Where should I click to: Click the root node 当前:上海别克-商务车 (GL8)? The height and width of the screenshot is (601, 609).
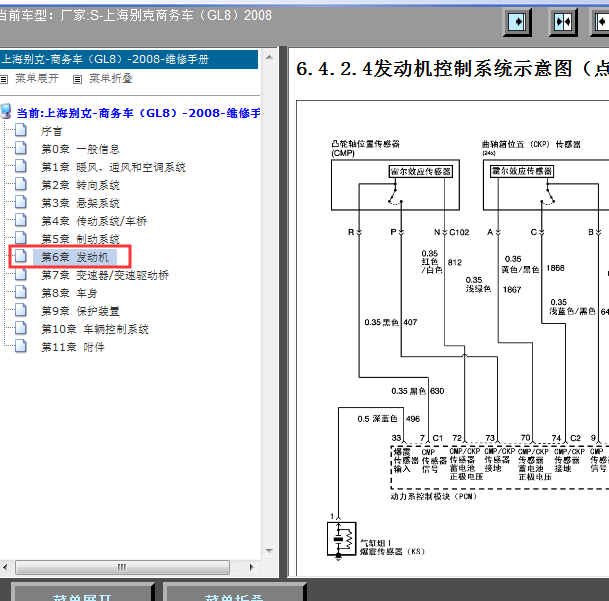(x=138, y=113)
